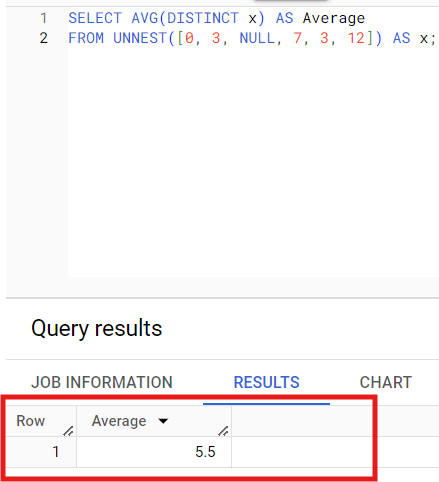This screenshot has height=482, width=439.
Task: Click the Row column header
Action: (x=31, y=421)
